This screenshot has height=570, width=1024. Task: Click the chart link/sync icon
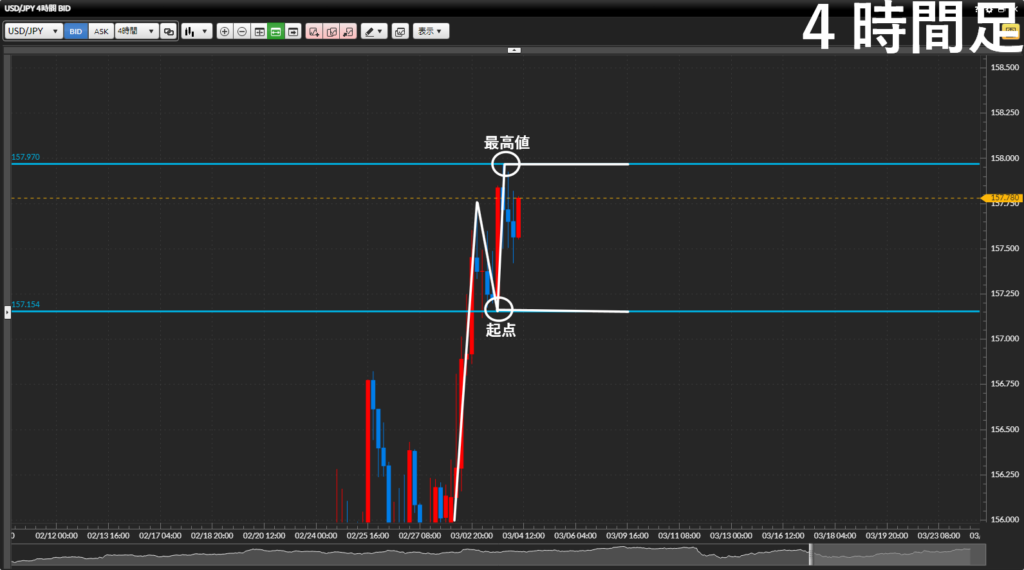[x=168, y=31]
